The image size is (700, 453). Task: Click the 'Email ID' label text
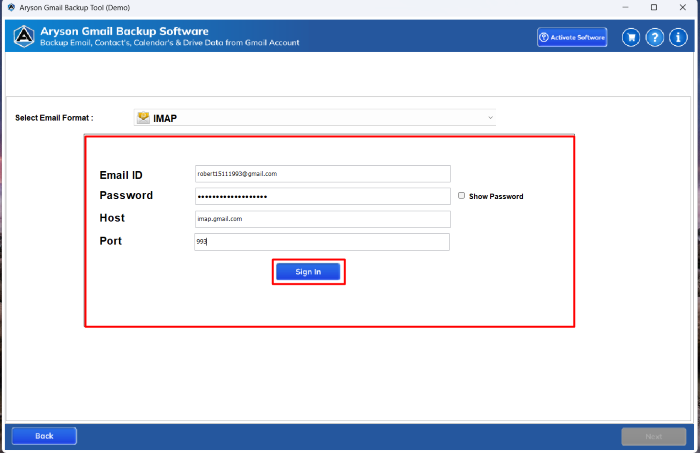121,175
